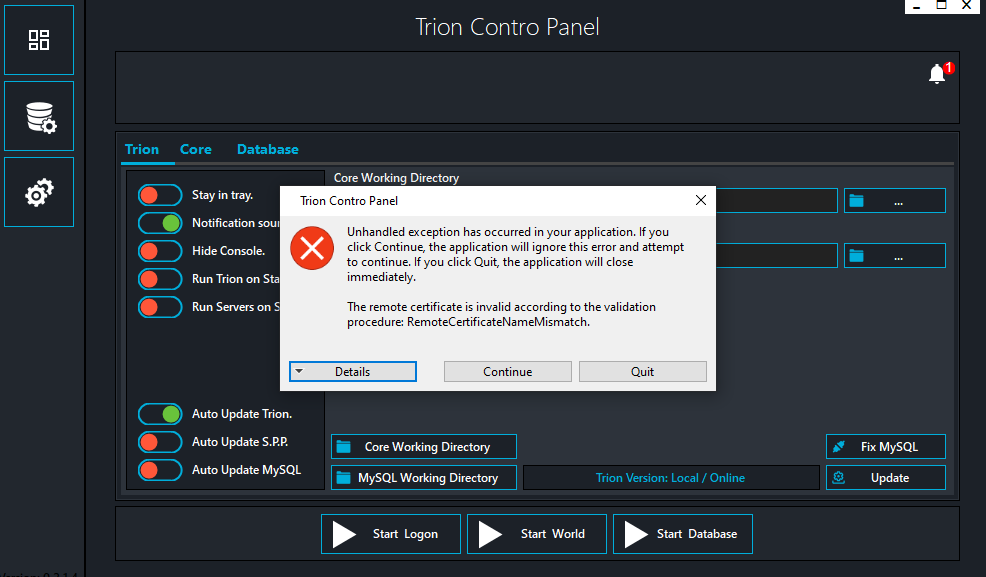Click the Update button gear icon
The image size is (986, 577).
pyautogui.click(x=839, y=478)
